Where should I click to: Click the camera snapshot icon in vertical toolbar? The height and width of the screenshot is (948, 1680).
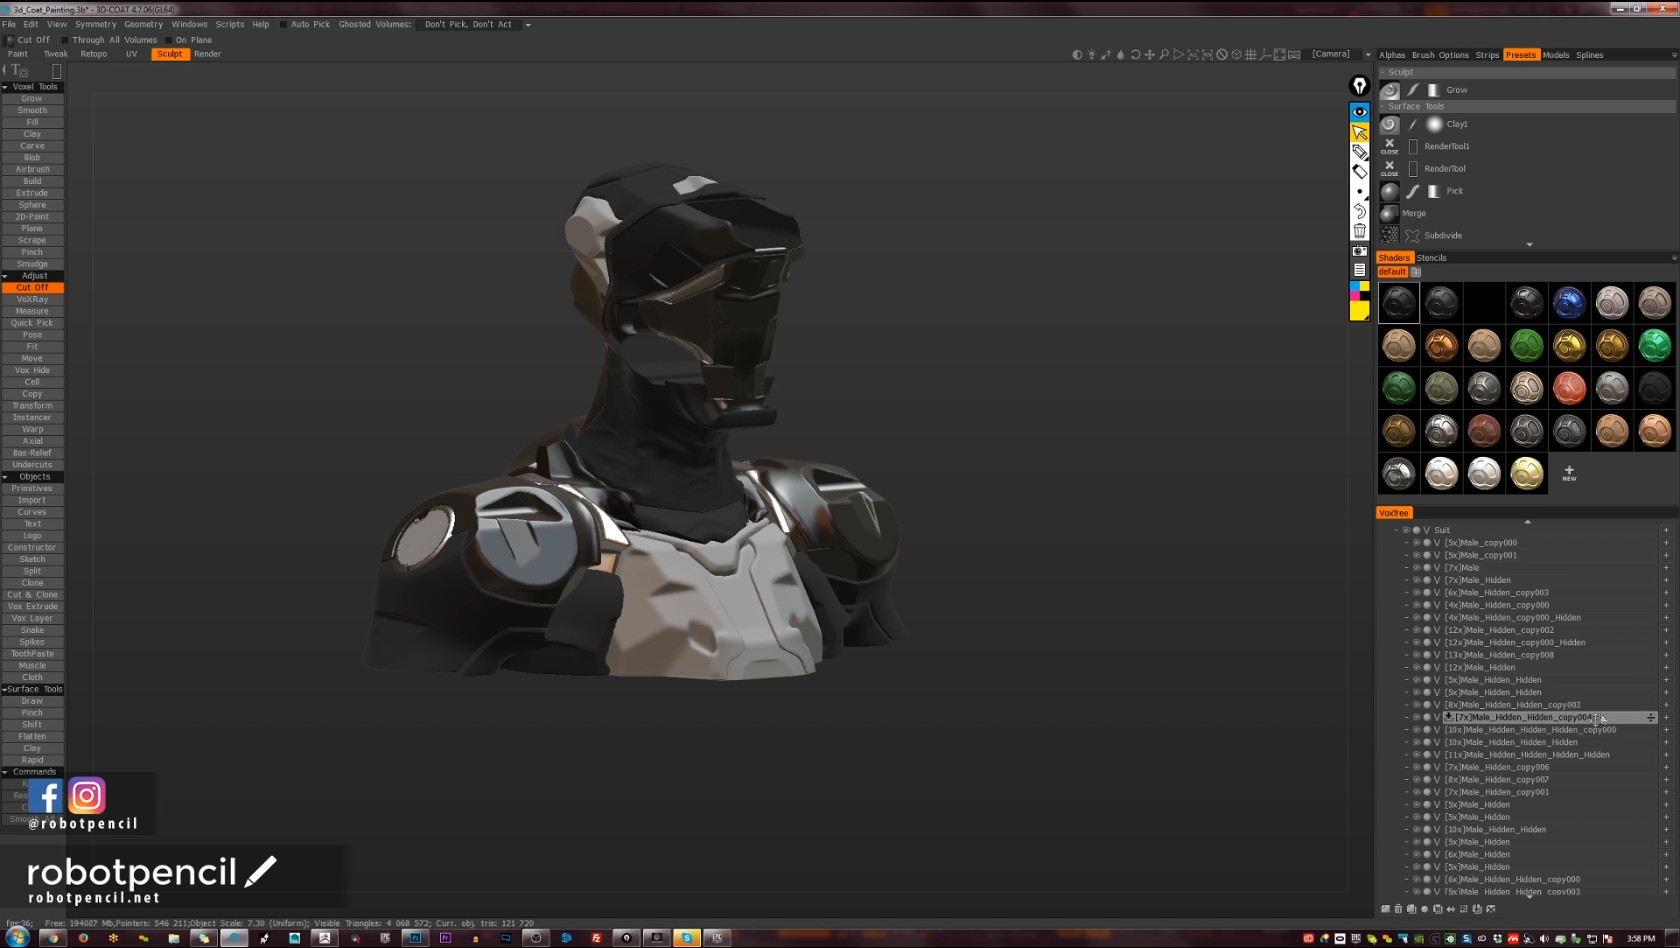(x=1359, y=251)
